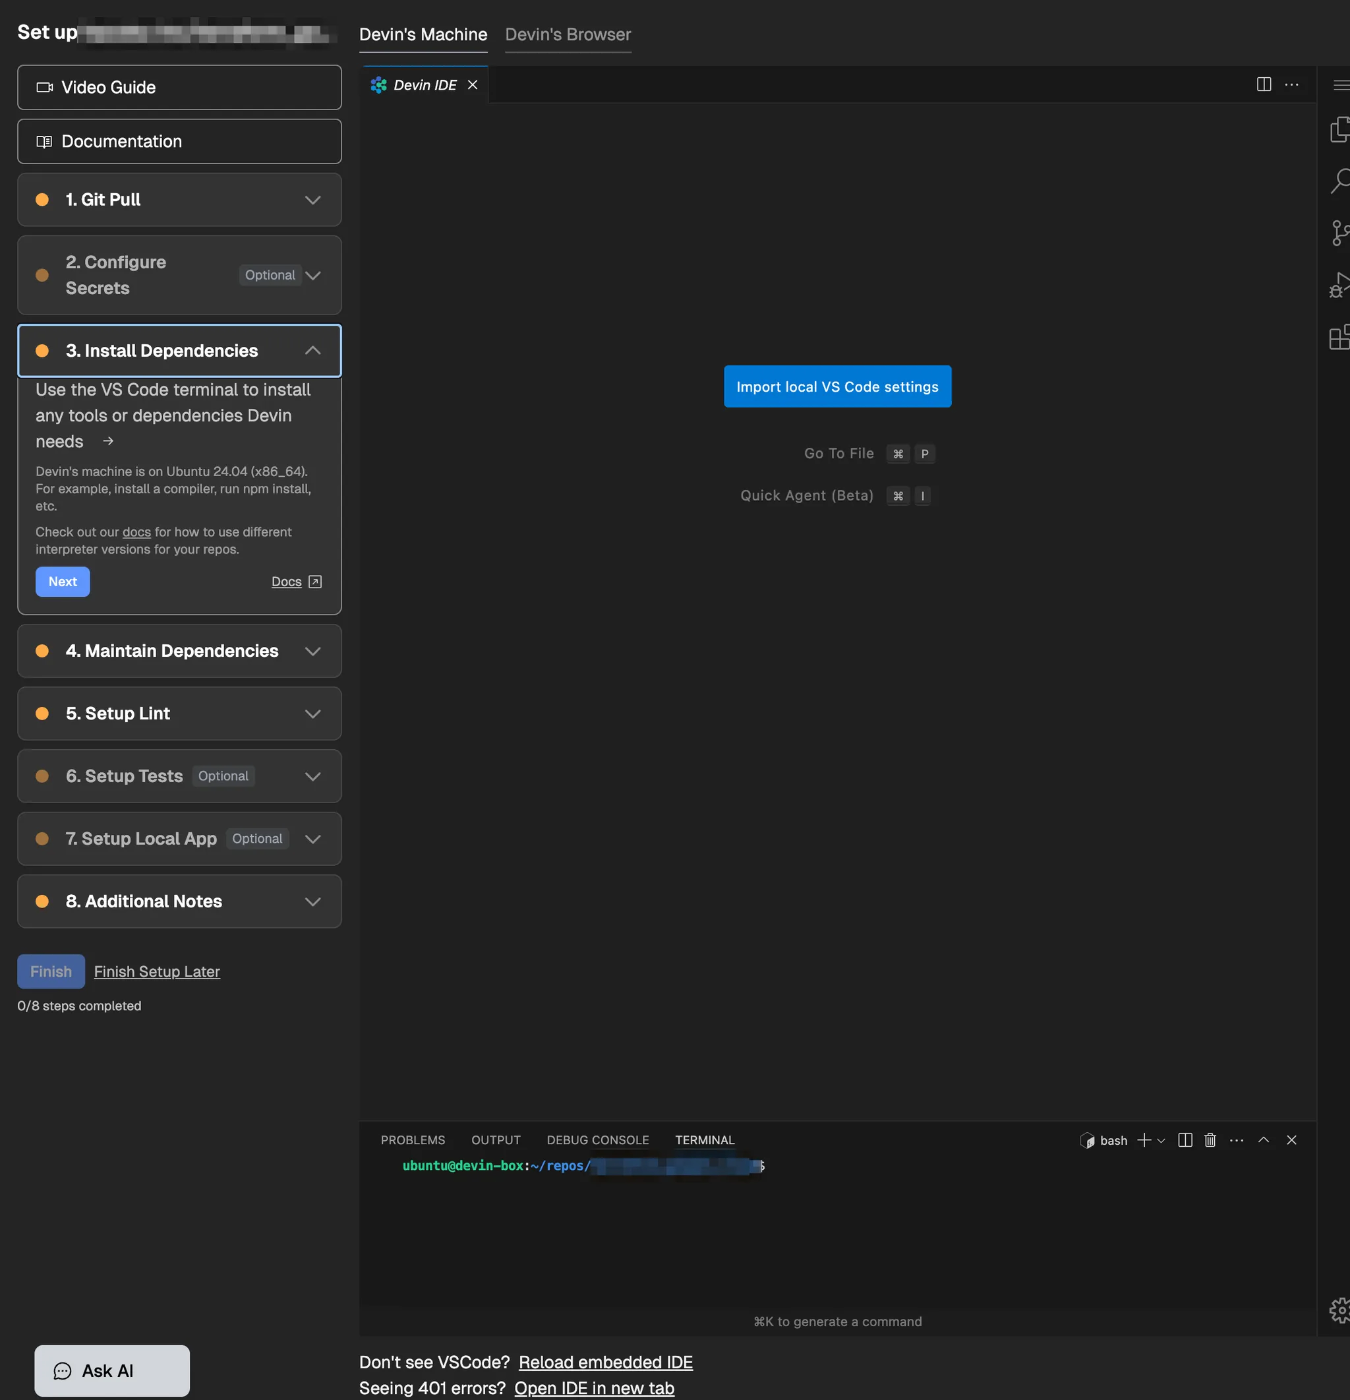This screenshot has width=1350, height=1400.
Task: Click the Finish button
Action: [x=51, y=972]
